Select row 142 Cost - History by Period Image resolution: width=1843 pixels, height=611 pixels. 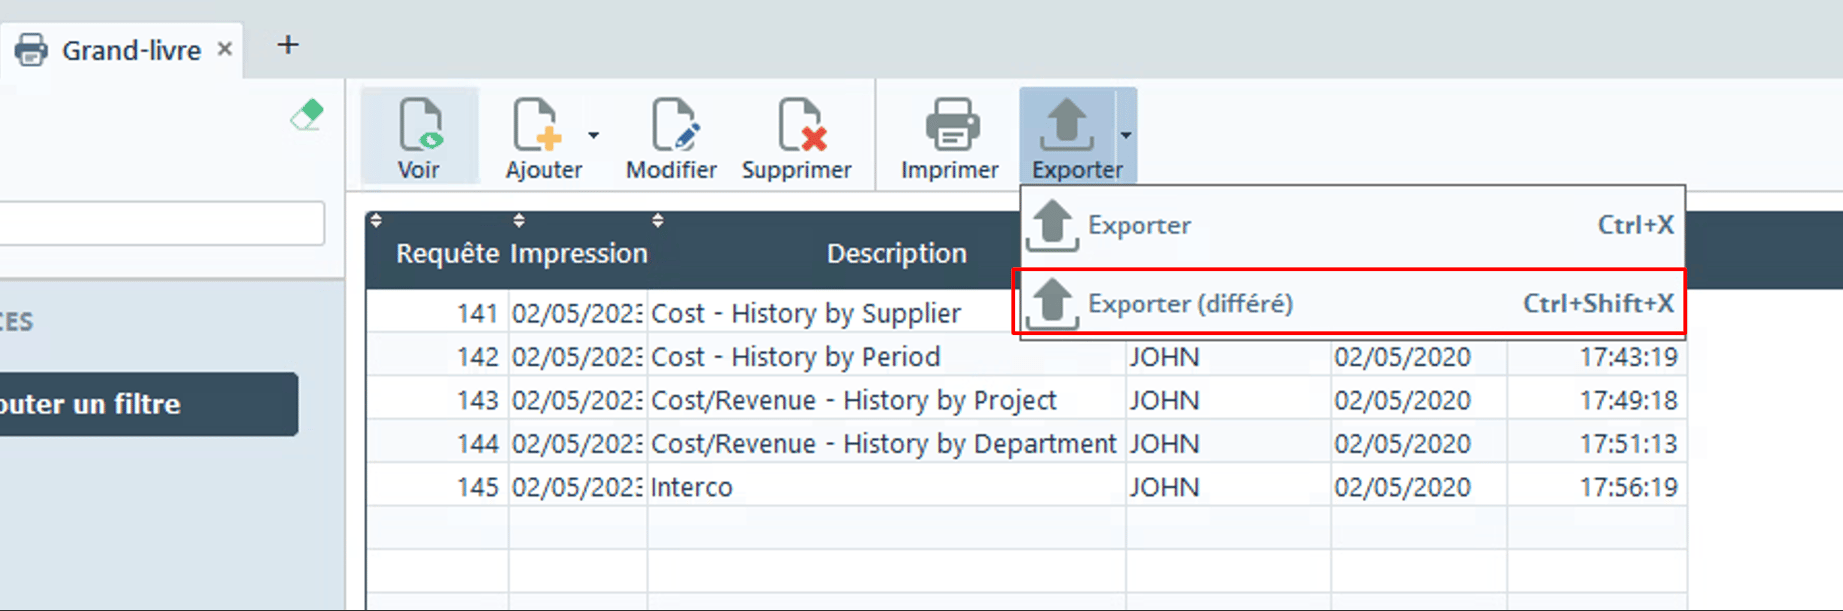pos(795,357)
